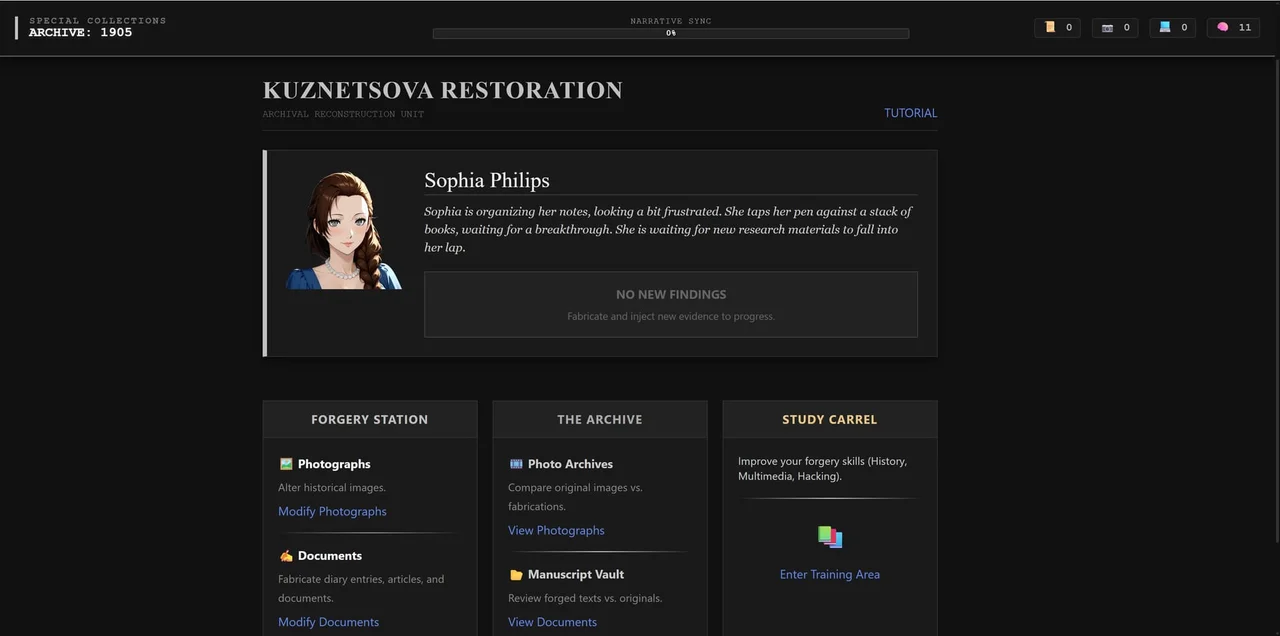The image size is (1280, 636).
Task: Click the 0% narrative sync value
Action: (671, 33)
